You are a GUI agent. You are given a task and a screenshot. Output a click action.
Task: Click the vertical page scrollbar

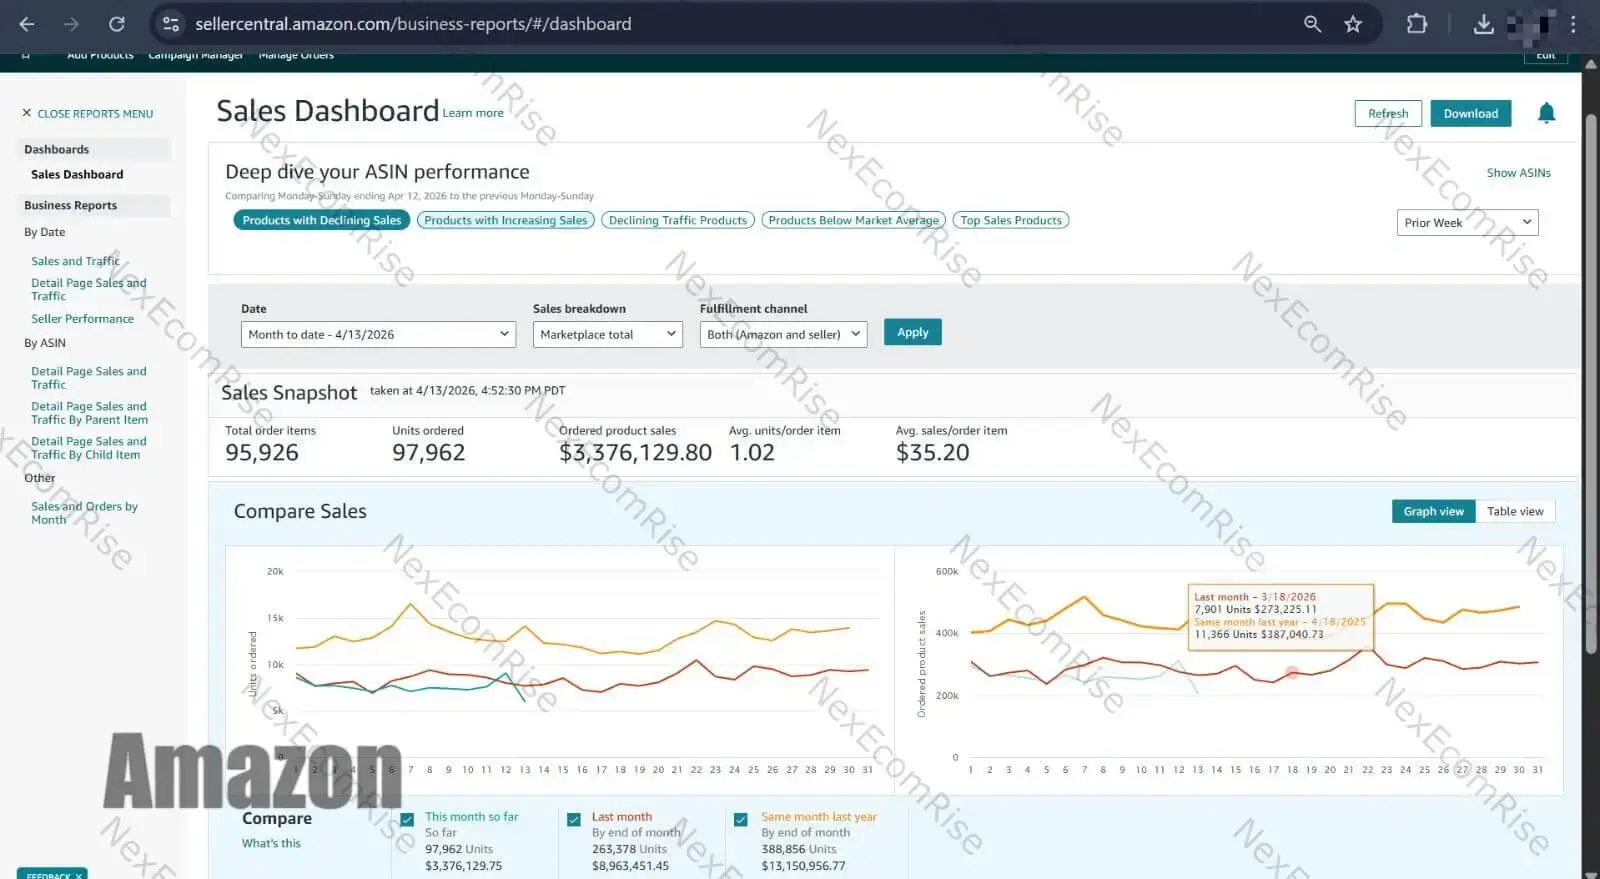(1590, 385)
